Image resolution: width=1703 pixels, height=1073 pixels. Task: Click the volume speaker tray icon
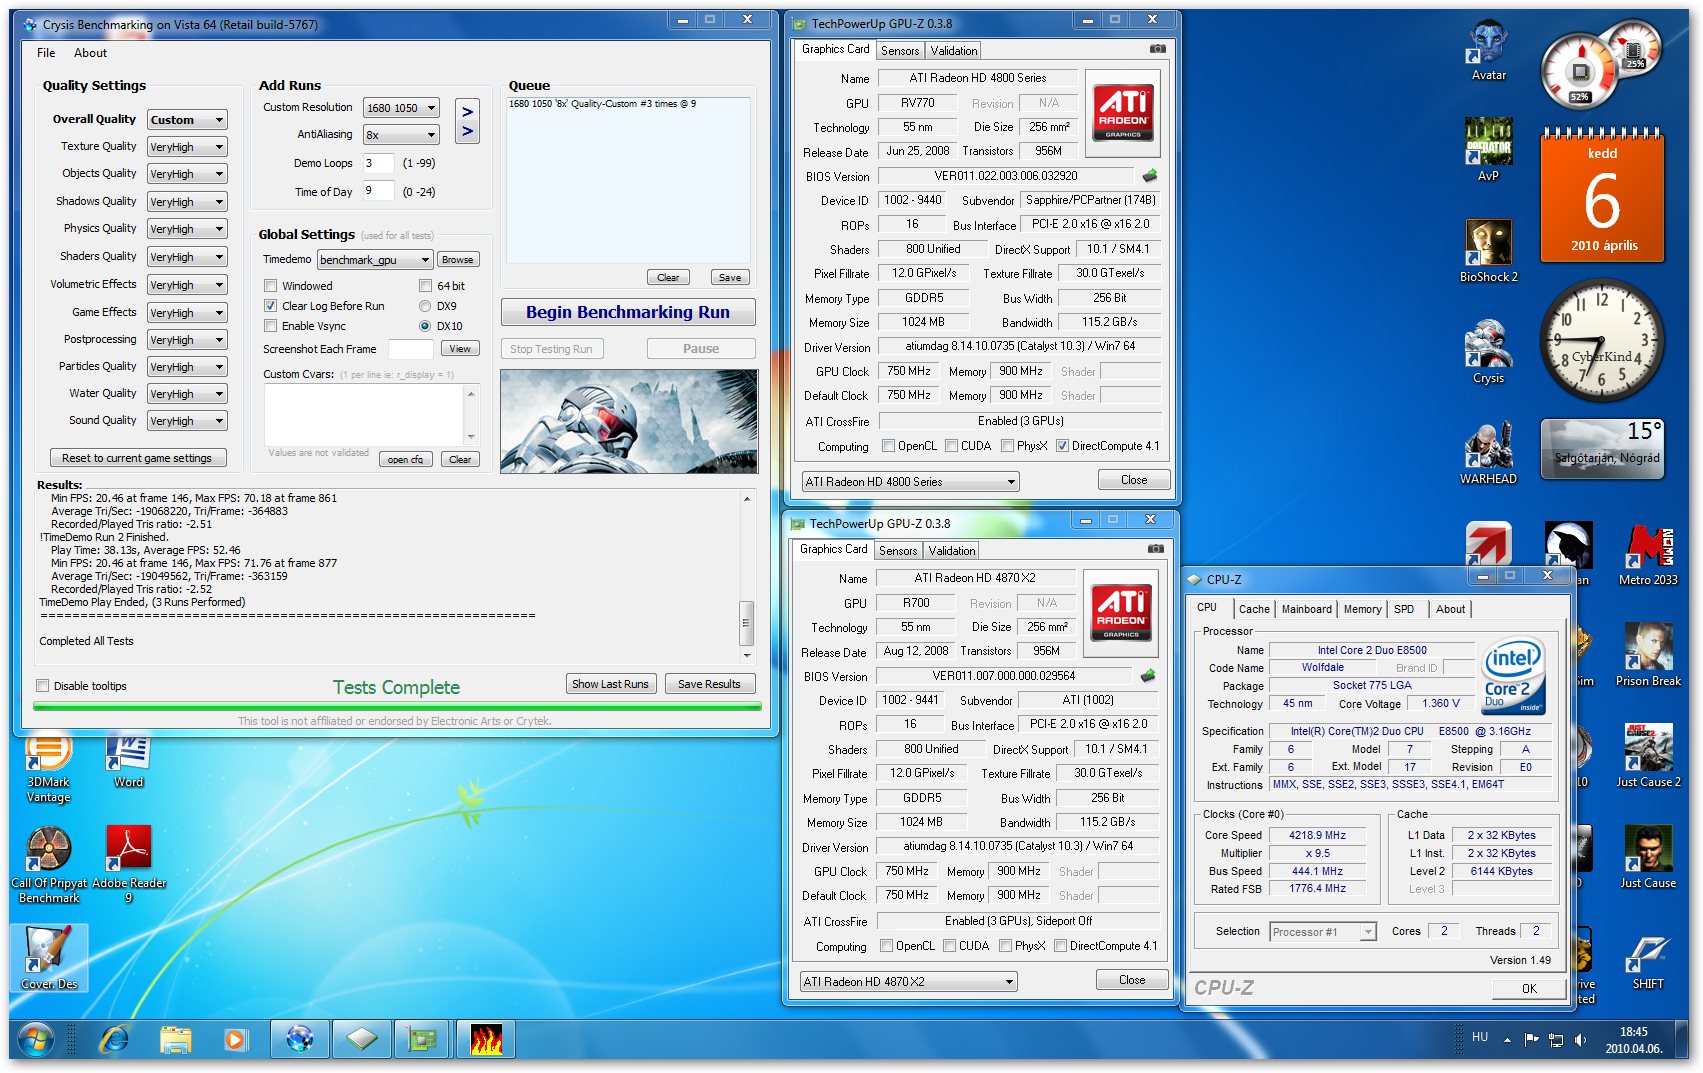(1580, 1040)
